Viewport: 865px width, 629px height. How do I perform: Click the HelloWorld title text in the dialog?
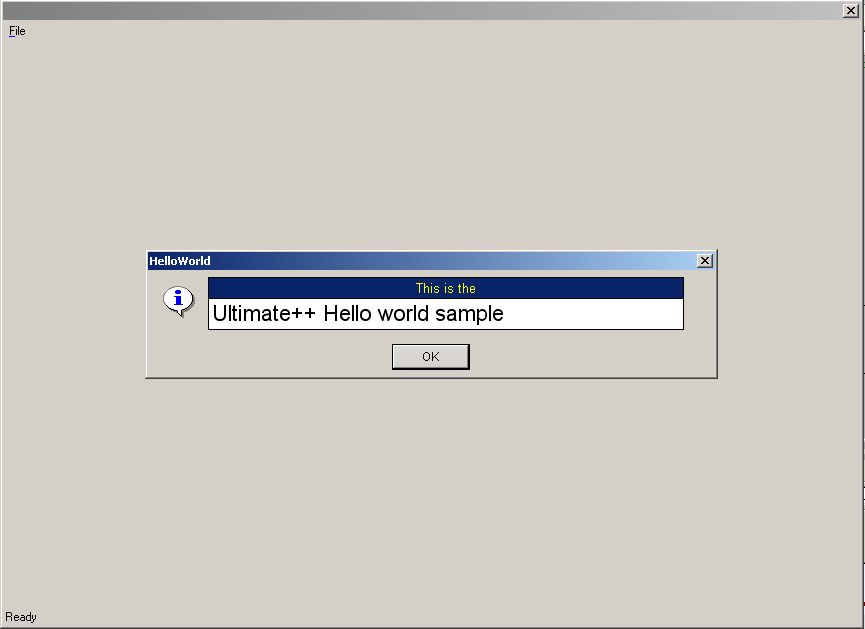coord(180,261)
